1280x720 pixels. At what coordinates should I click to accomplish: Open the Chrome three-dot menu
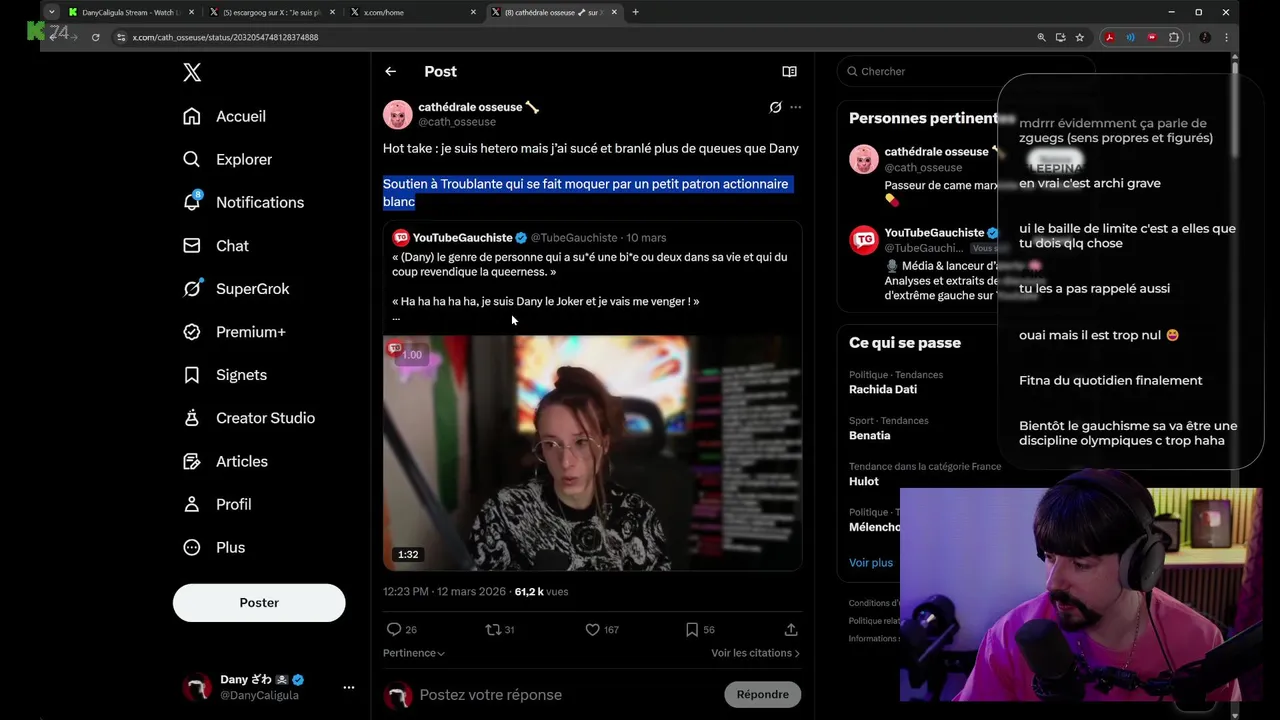click(x=1226, y=37)
